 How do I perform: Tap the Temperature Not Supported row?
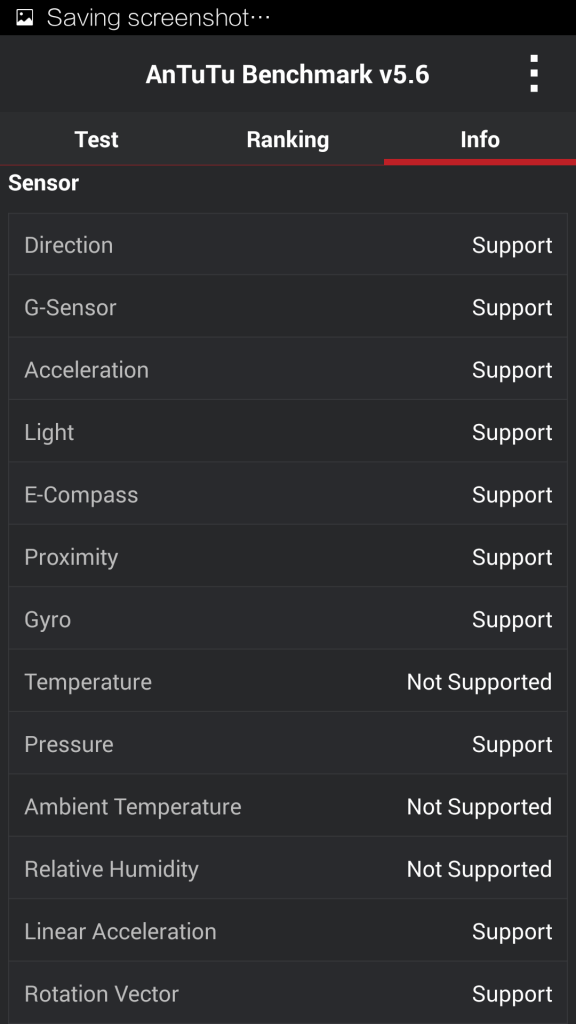(288, 681)
